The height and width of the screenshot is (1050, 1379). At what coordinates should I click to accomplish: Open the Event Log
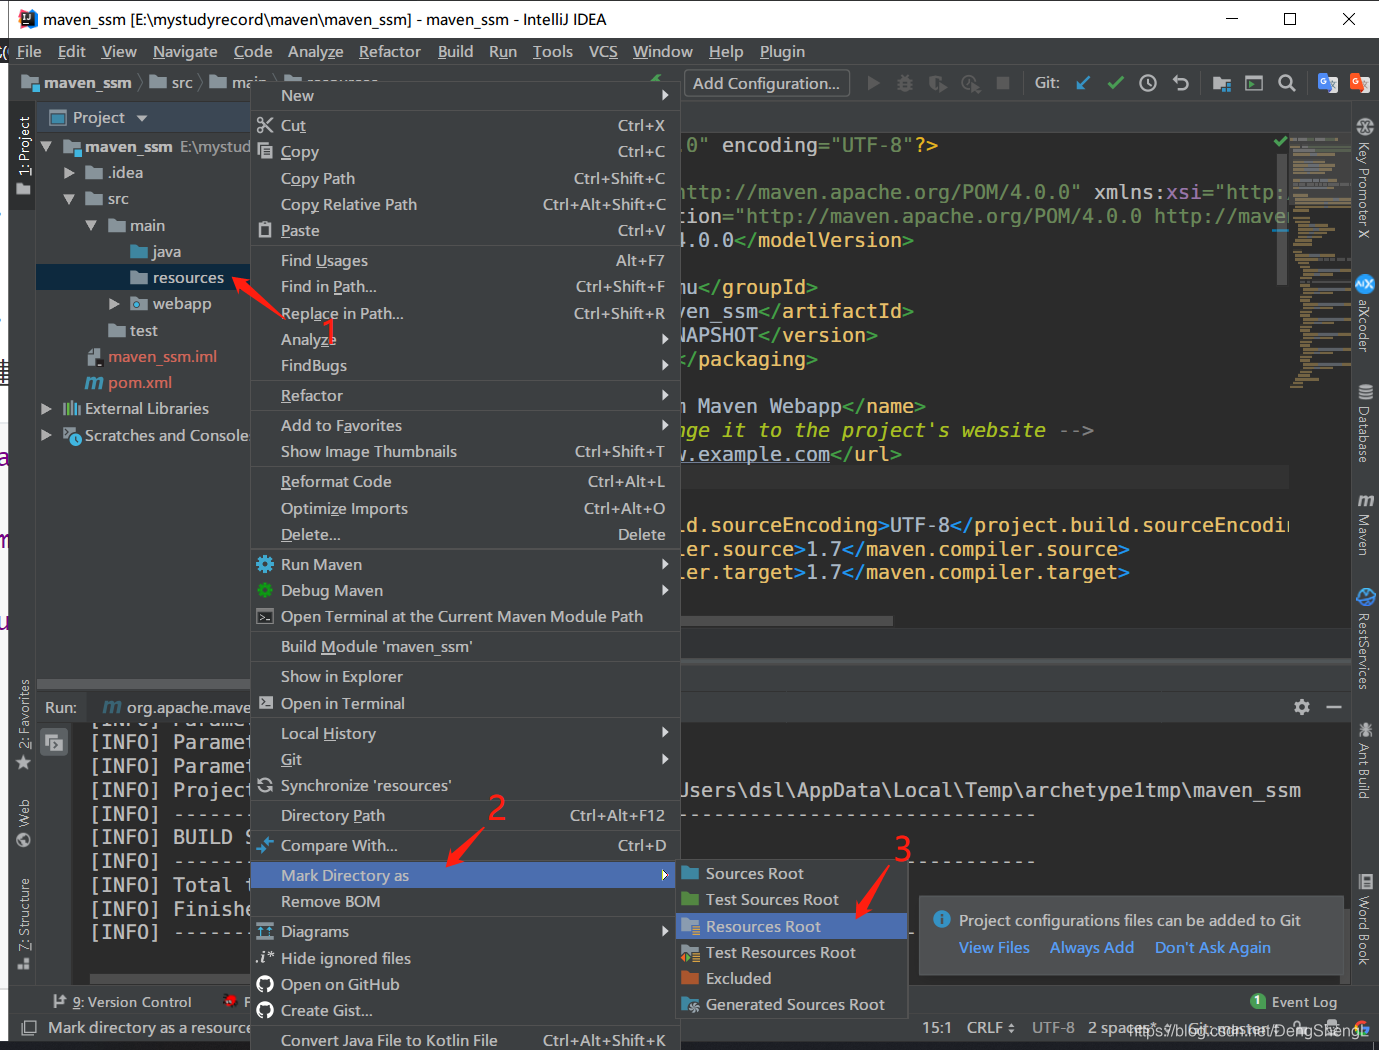point(1293,1002)
